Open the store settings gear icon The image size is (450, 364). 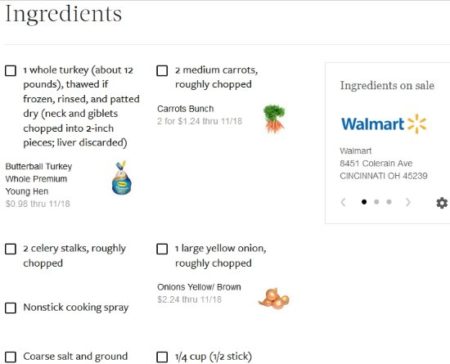coord(442,202)
